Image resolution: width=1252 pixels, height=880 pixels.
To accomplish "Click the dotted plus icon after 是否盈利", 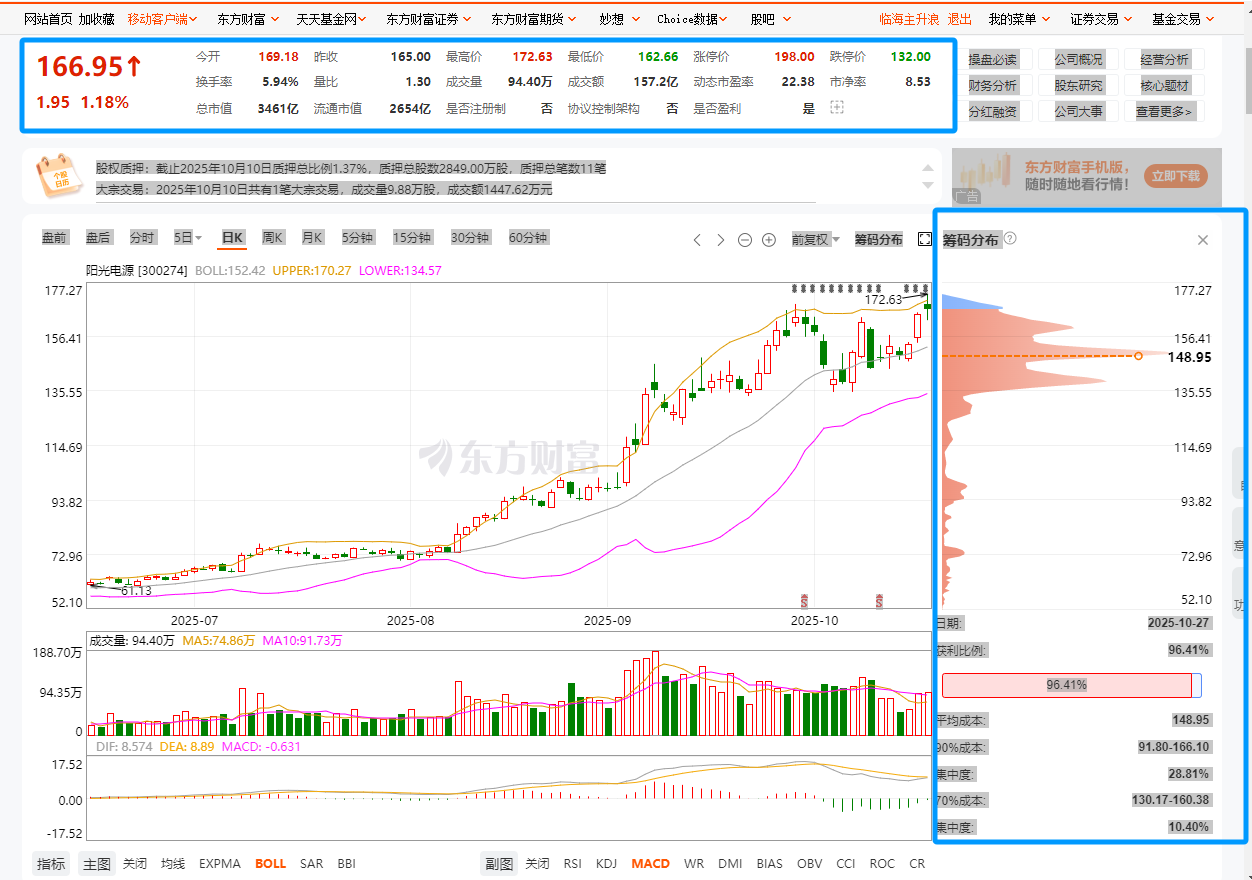I will pos(838,107).
